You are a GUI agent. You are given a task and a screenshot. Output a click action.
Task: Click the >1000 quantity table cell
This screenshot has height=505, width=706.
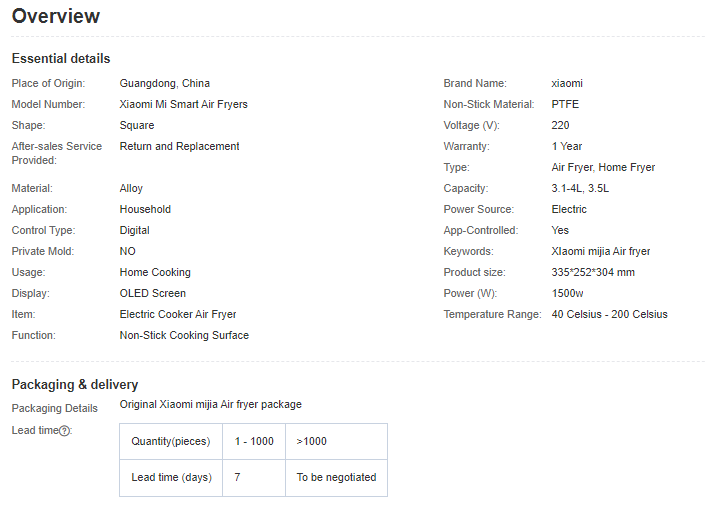point(336,441)
